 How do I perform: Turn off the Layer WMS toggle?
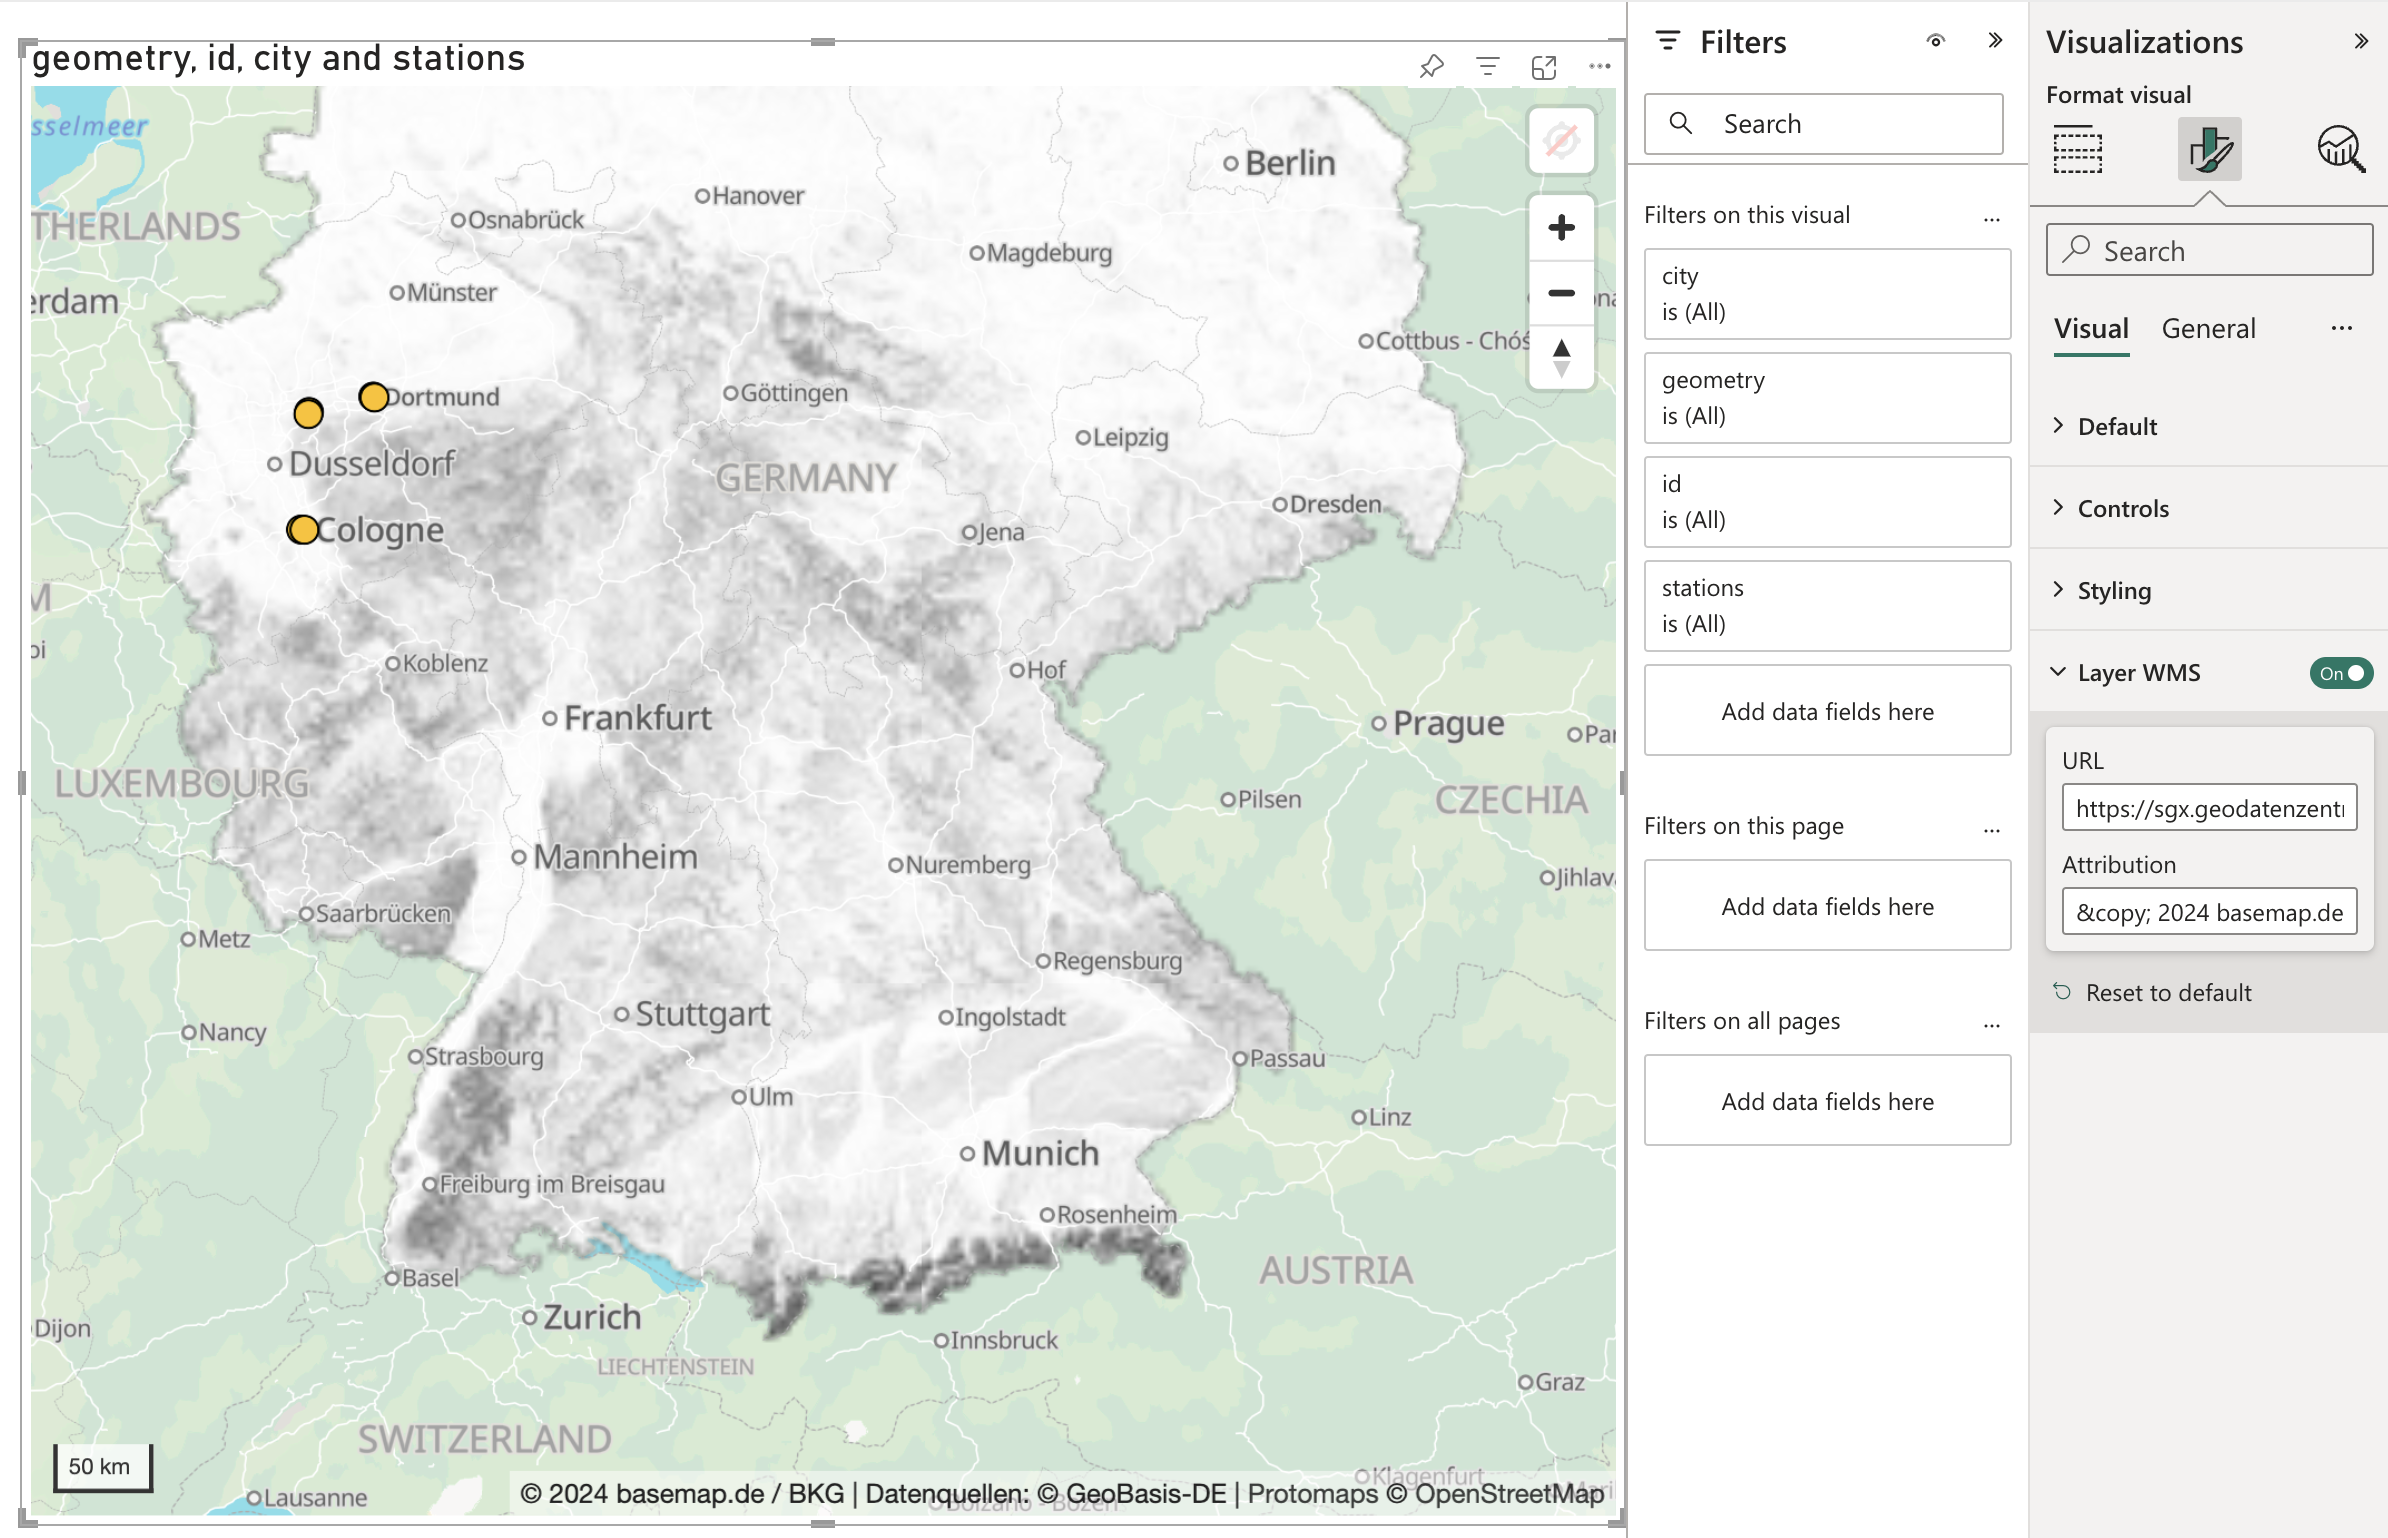point(2341,673)
